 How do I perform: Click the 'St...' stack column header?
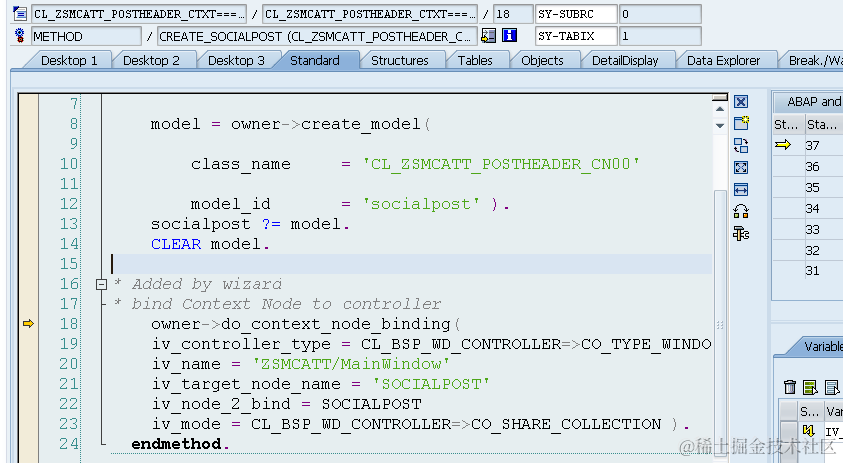(x=788, y=125)
